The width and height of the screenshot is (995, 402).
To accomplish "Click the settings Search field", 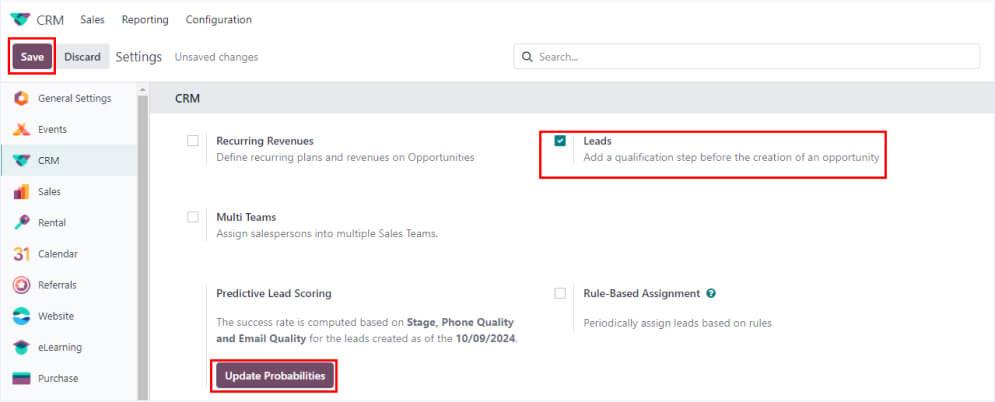I will (750, 57).
